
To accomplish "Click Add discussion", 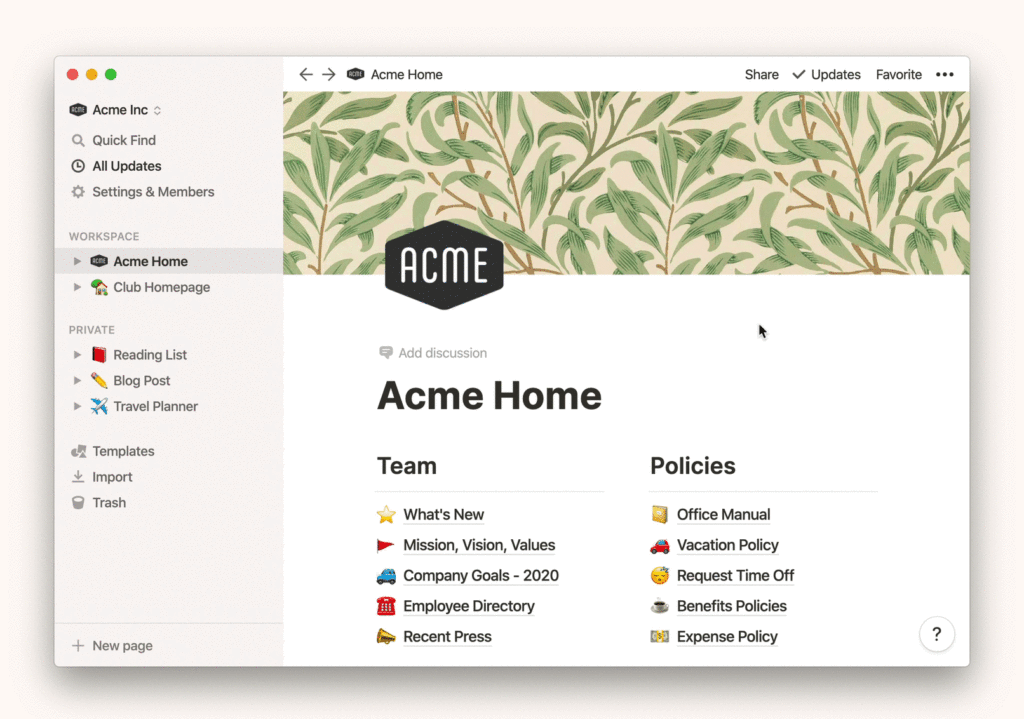I will (433, 353).
